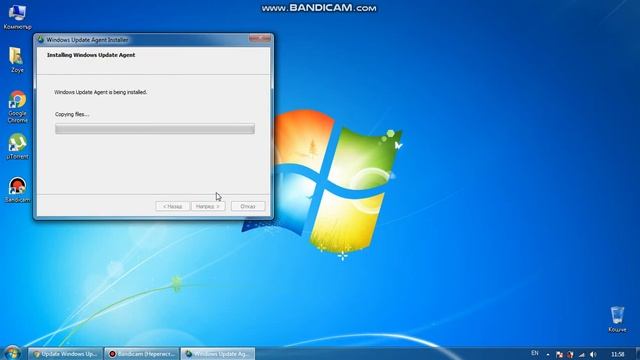
Task: Click the taskbar clock 11:58
Action: [618, 354]
